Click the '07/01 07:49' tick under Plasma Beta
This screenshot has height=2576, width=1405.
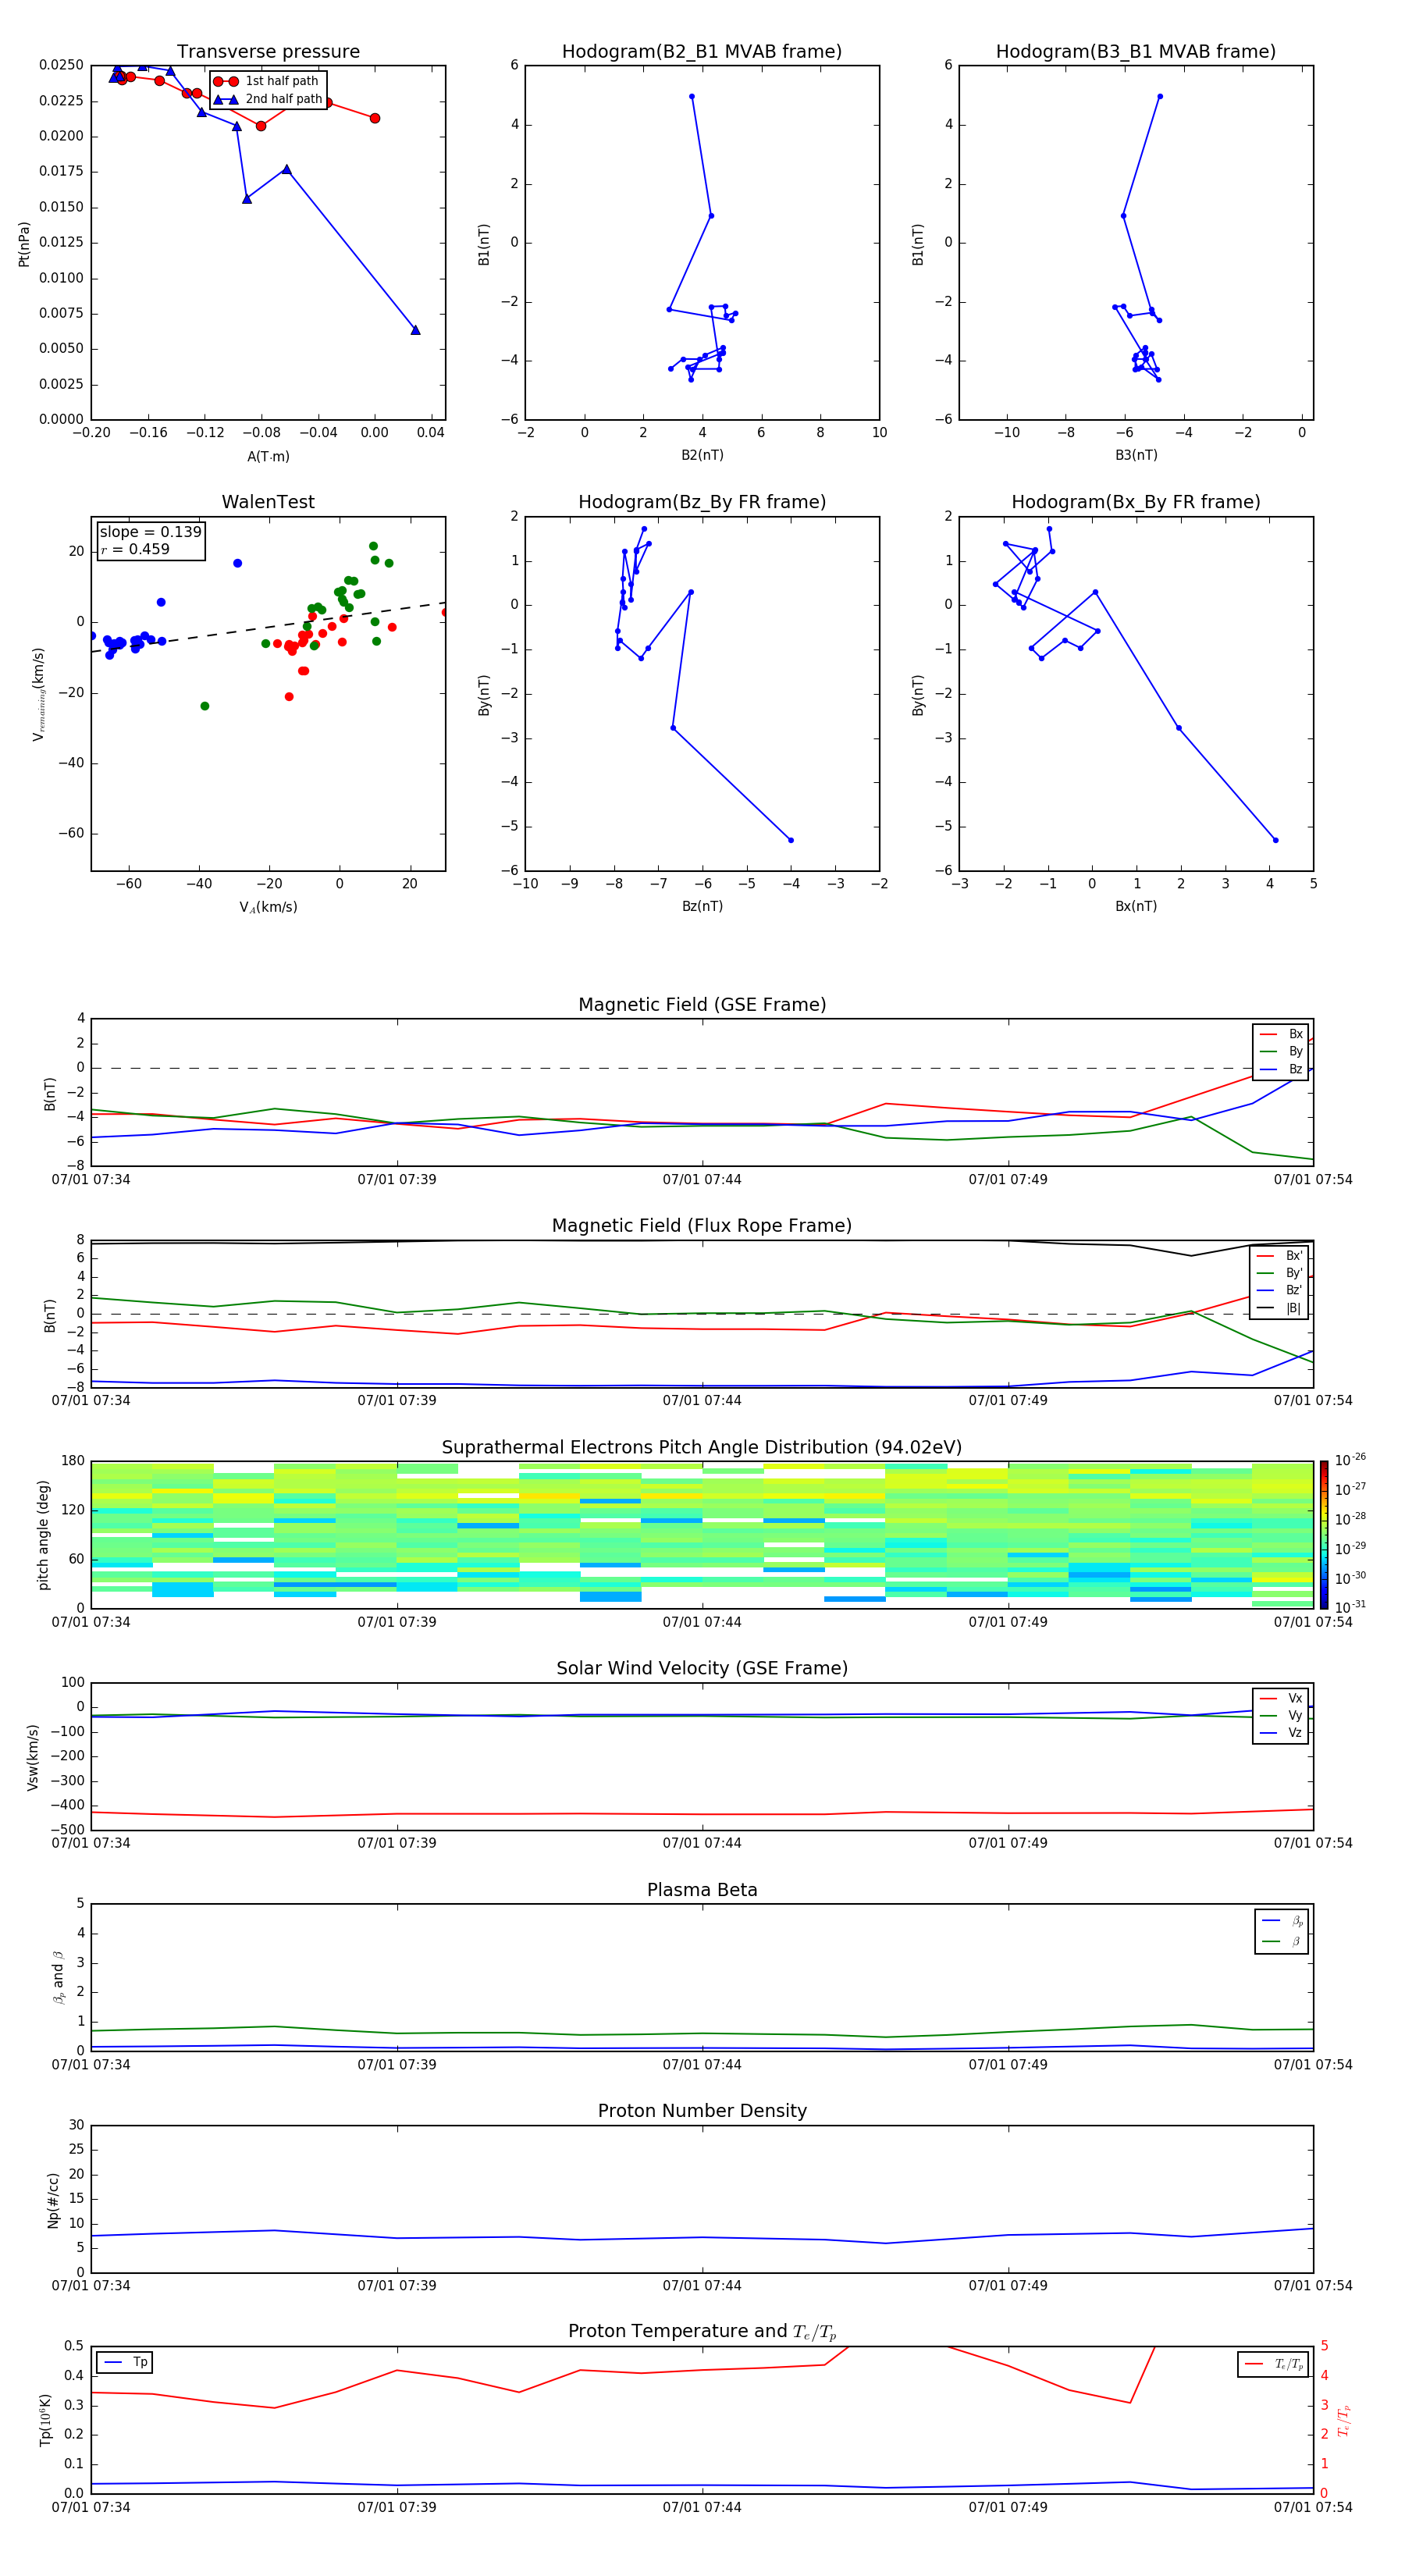1008,2065
